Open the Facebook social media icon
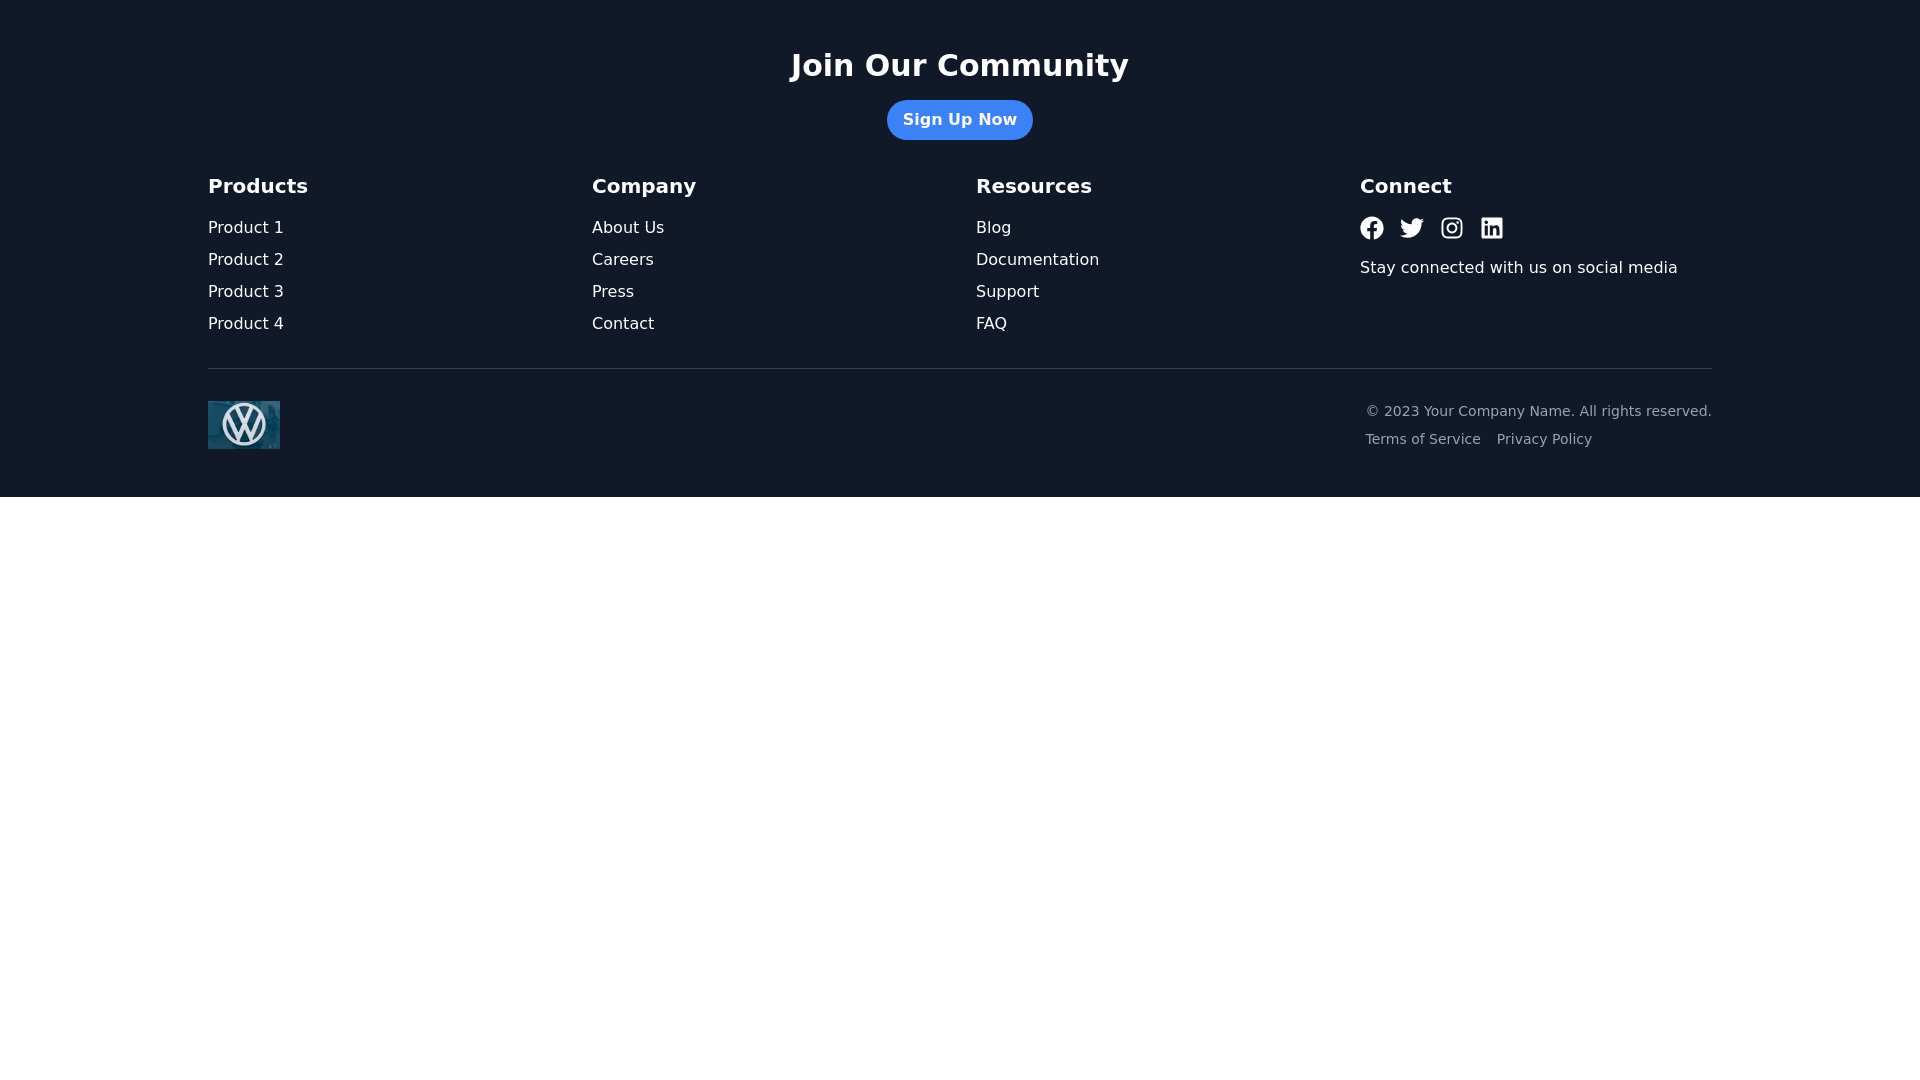 [x=1371, y=228]
